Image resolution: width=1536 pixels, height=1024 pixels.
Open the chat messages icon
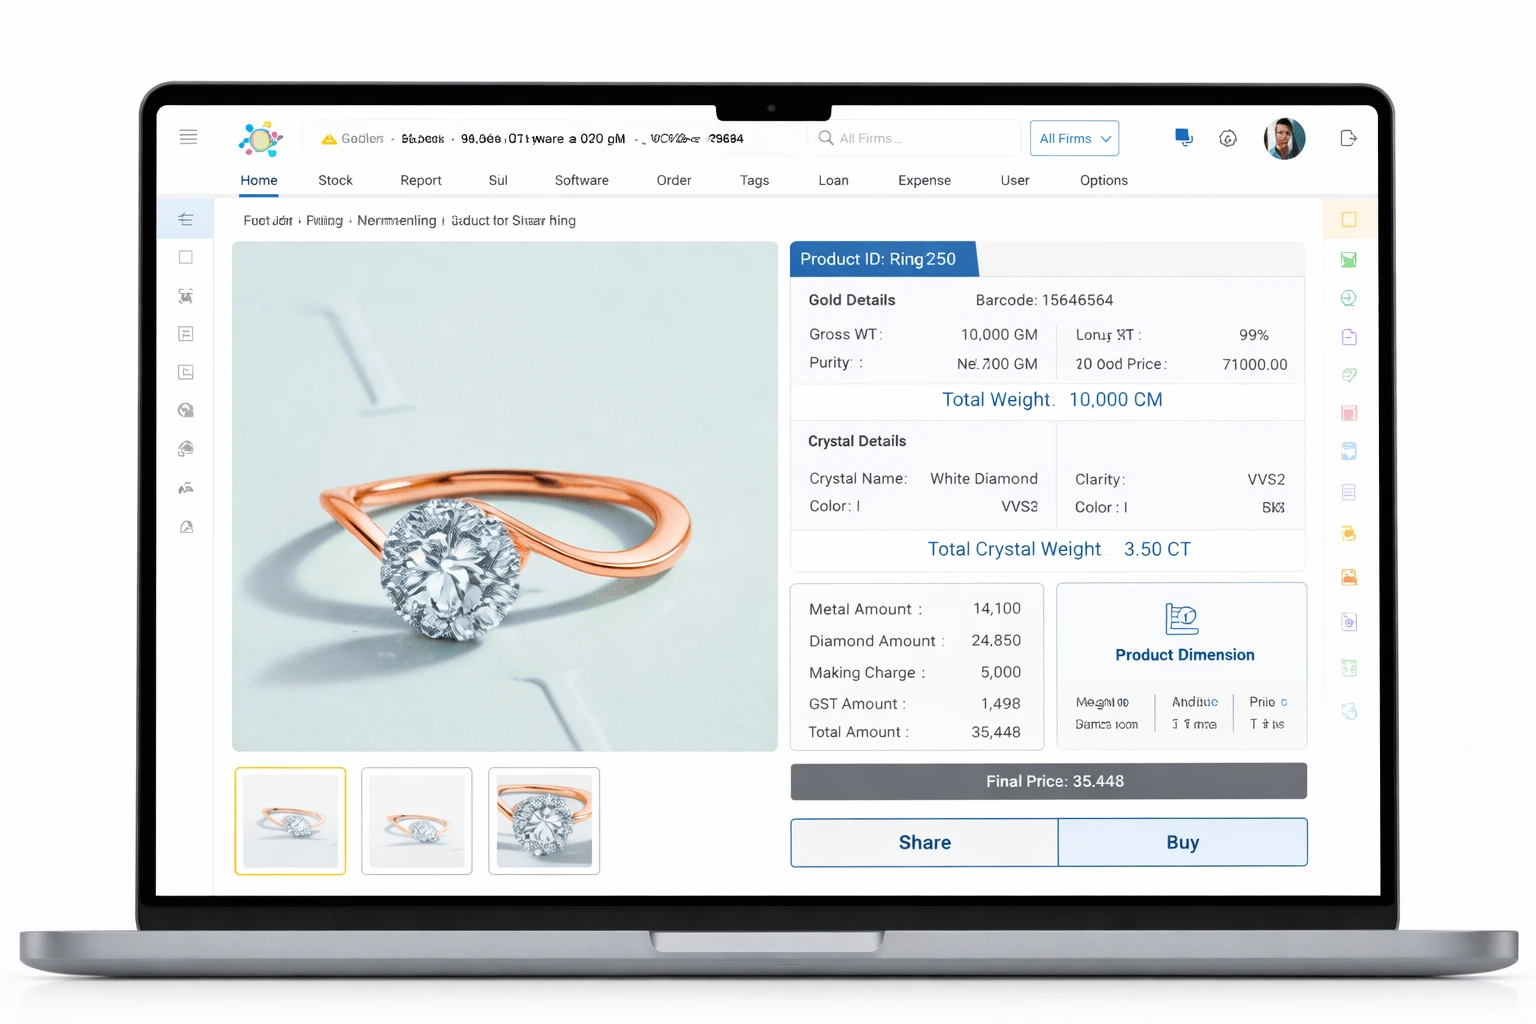pos(1183,138)
